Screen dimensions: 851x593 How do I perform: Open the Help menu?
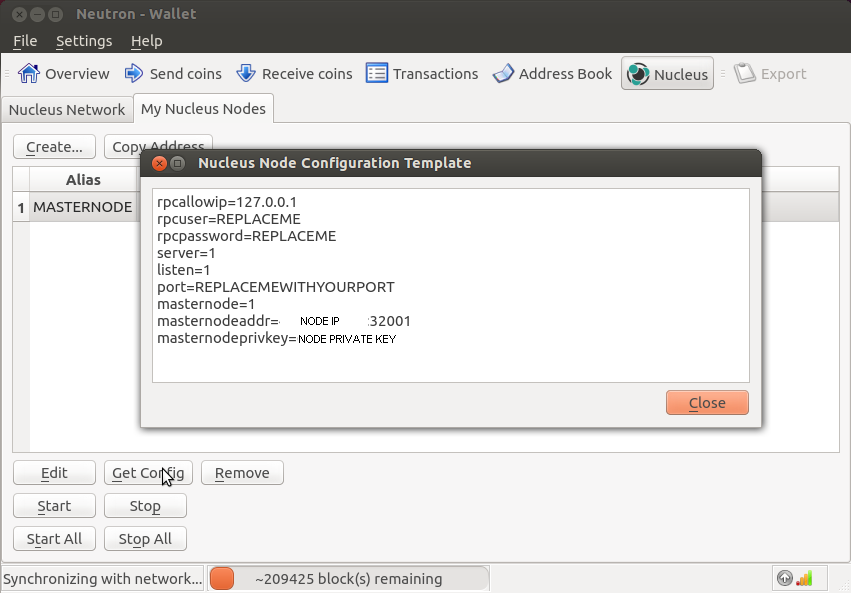point(147,41)
